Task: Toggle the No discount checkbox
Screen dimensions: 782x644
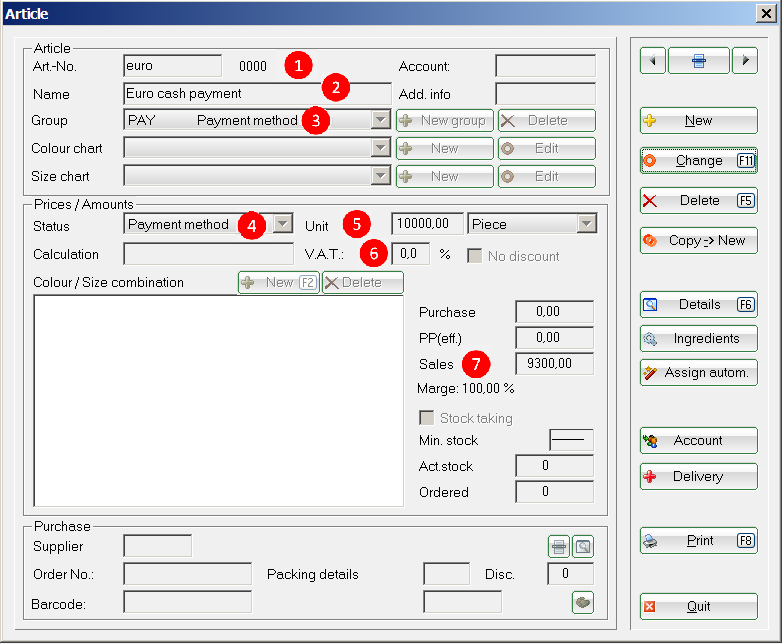Action: coord(476,256)
